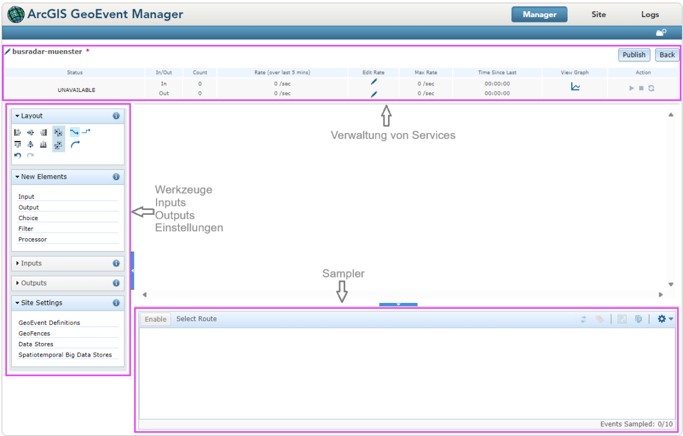The width and height of the screenshot is (683, 436).
Task: Click the canvas scroll down arrow
Action: coord(671,284)
